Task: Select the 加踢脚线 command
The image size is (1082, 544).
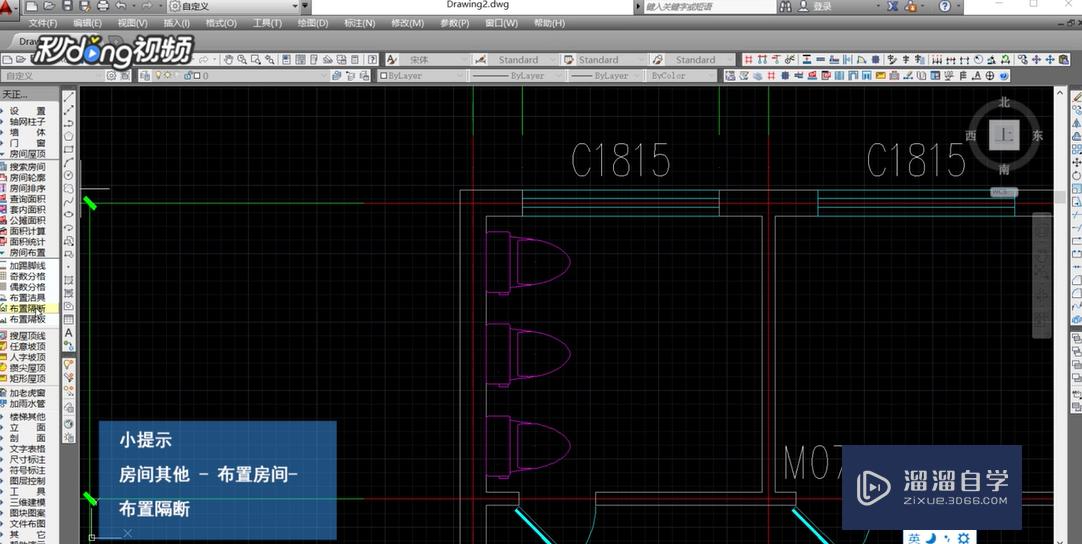Action: [28, 266]
